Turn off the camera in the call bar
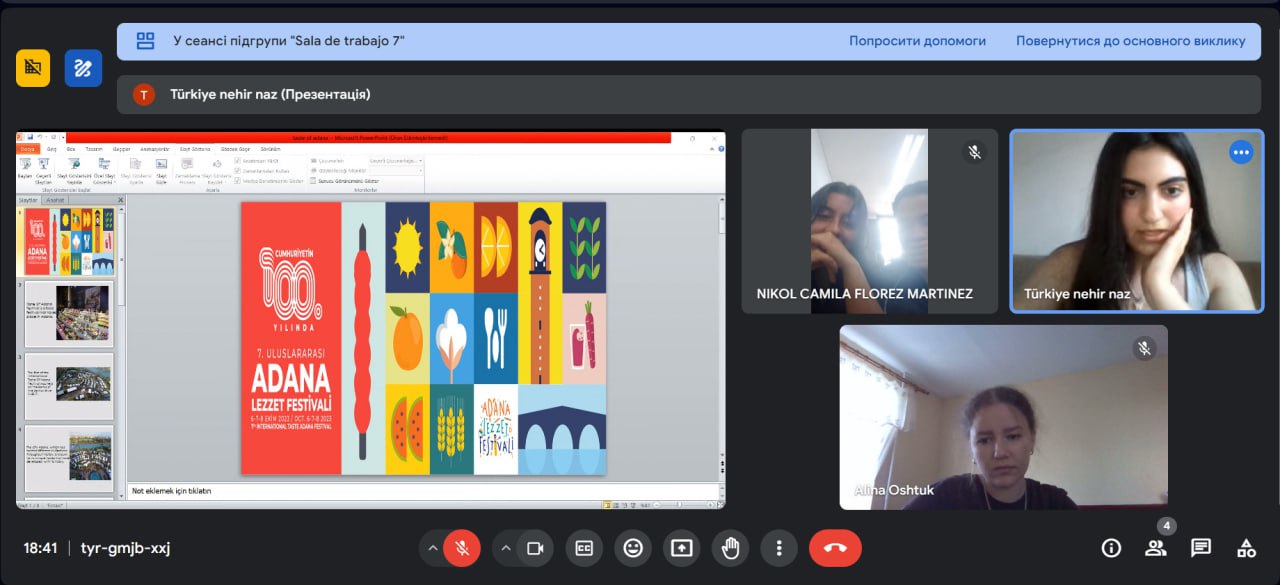Image resolution: width=1280 pixels, height=585 pixels. click(x=535, y=548)
